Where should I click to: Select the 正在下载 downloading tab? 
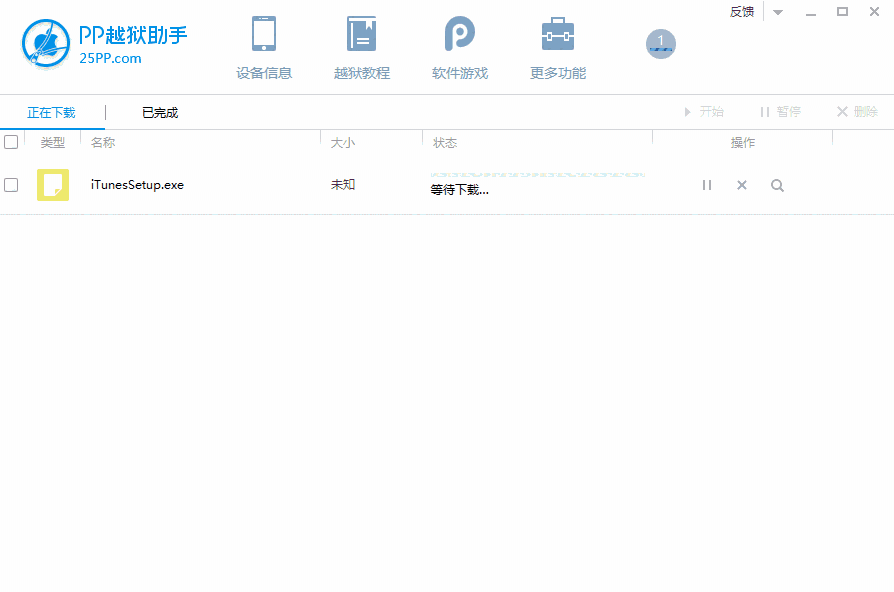tap(52, 112)
